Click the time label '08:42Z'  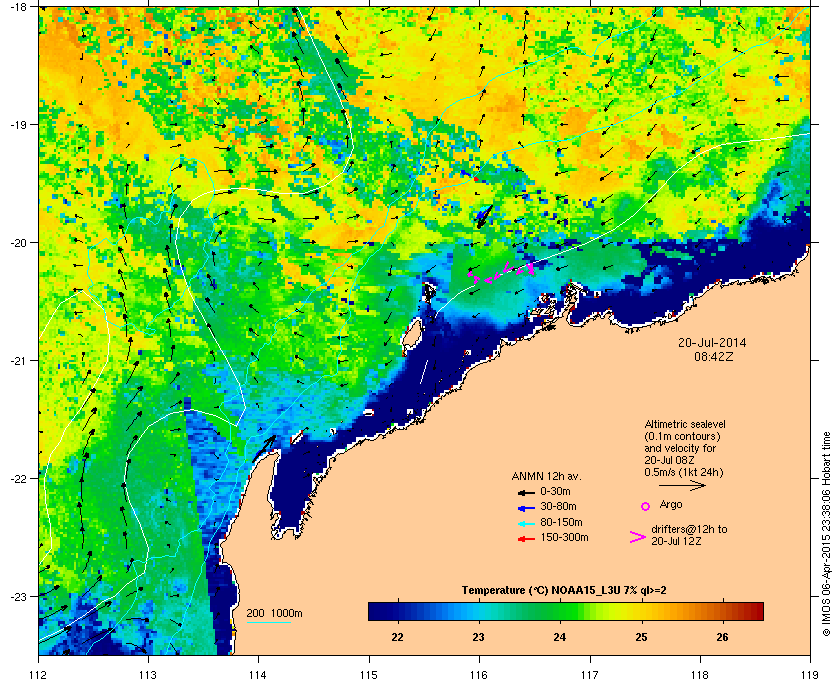click(714, 356)
